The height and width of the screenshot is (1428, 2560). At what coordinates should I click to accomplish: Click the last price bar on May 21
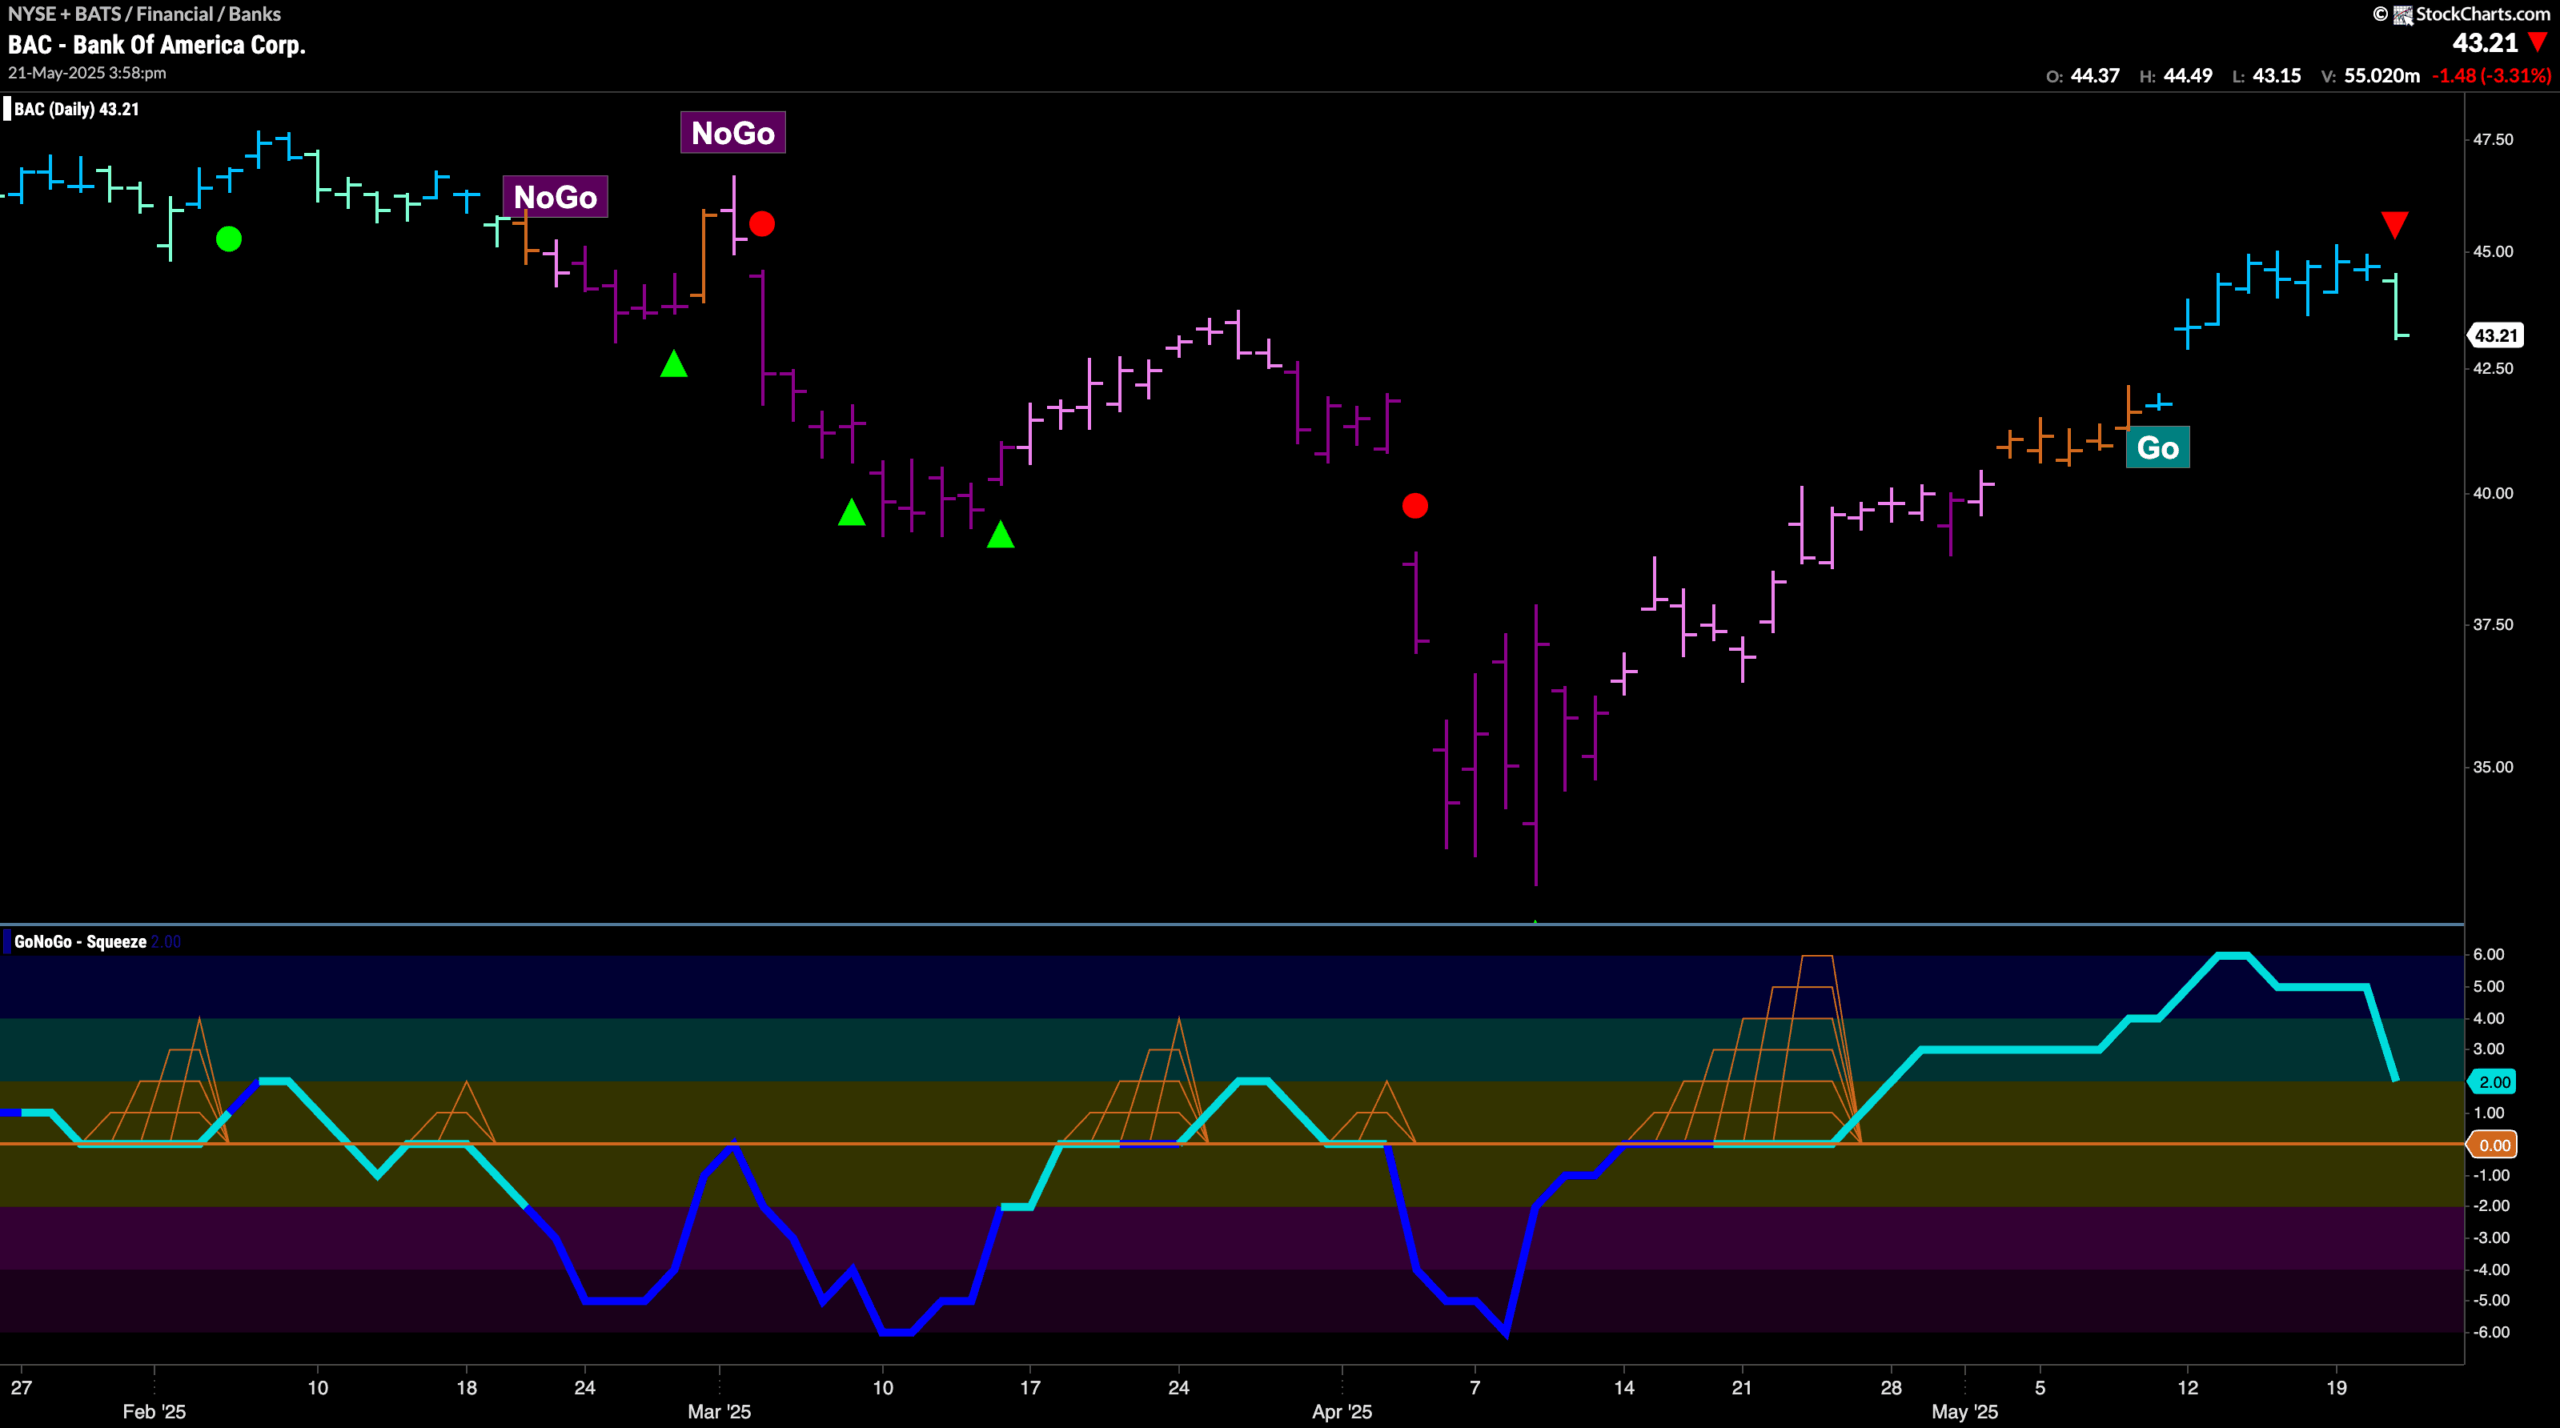click(2396, 305)
